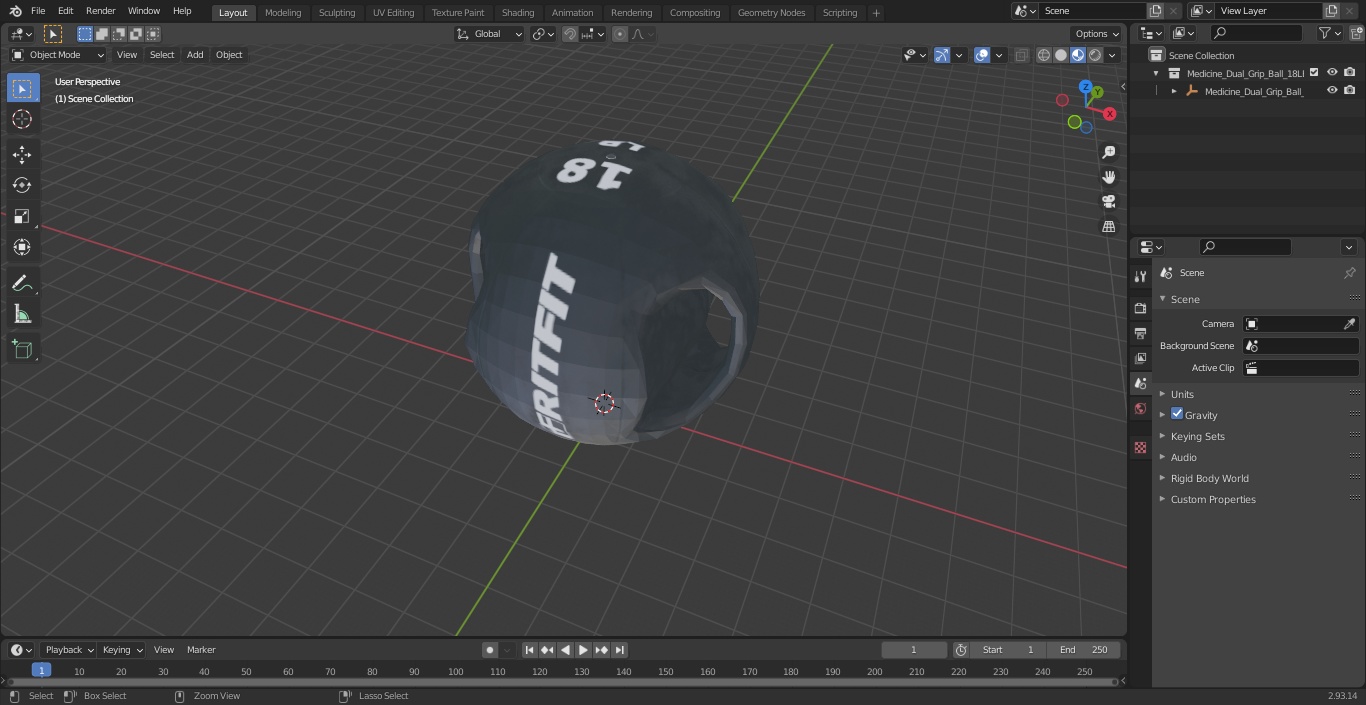Image resolution: width=1366 pixels, height=705 pixels.
Task: Switch to the Modeling workspace tab
Action: 283,13
